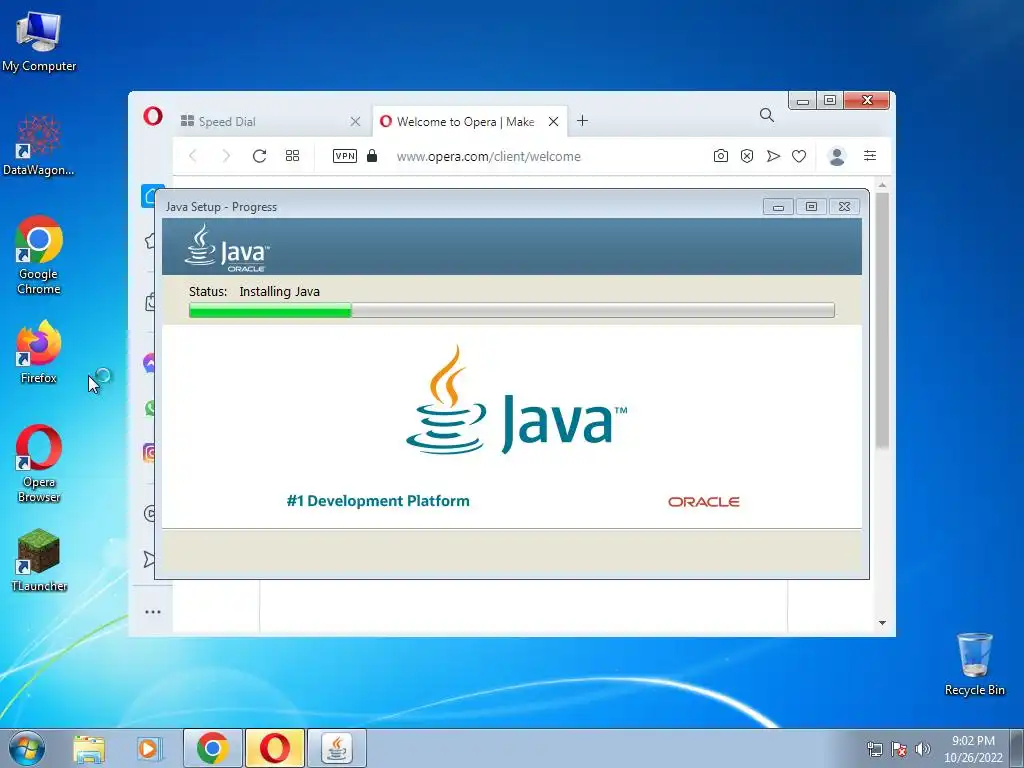Add page to bookmarks with heart icon
This screenshot has width=1024, height=768.
point(799,156)
